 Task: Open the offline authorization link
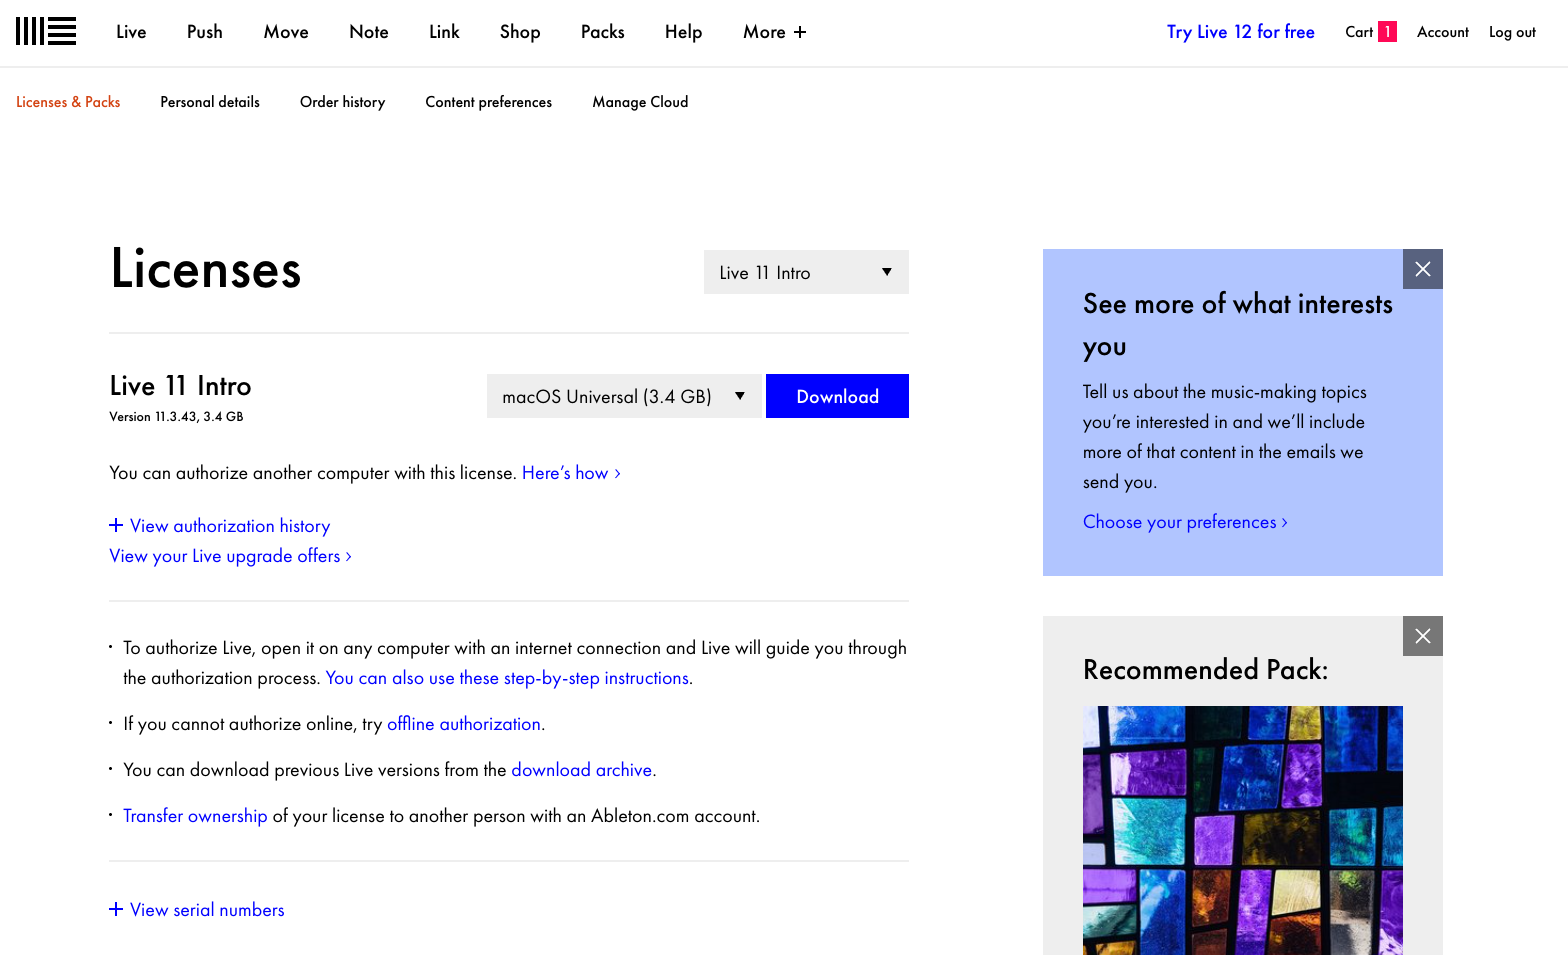tap(464, 724)
